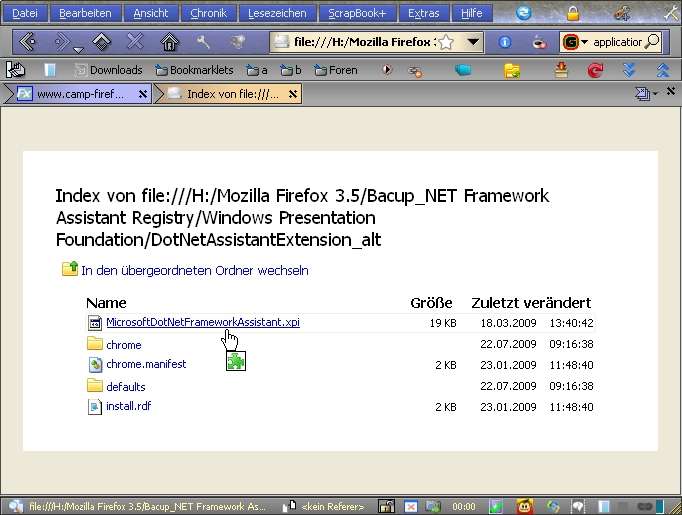Viewport: 682px width, 515px height.
Task: Open the chrome.manifest file link
Action: (146, 364)
